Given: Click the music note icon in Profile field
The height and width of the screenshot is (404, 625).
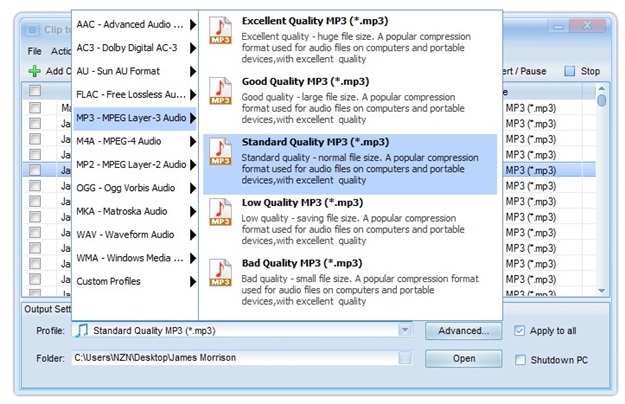Looking at the screenshot, I should point(82,331).
